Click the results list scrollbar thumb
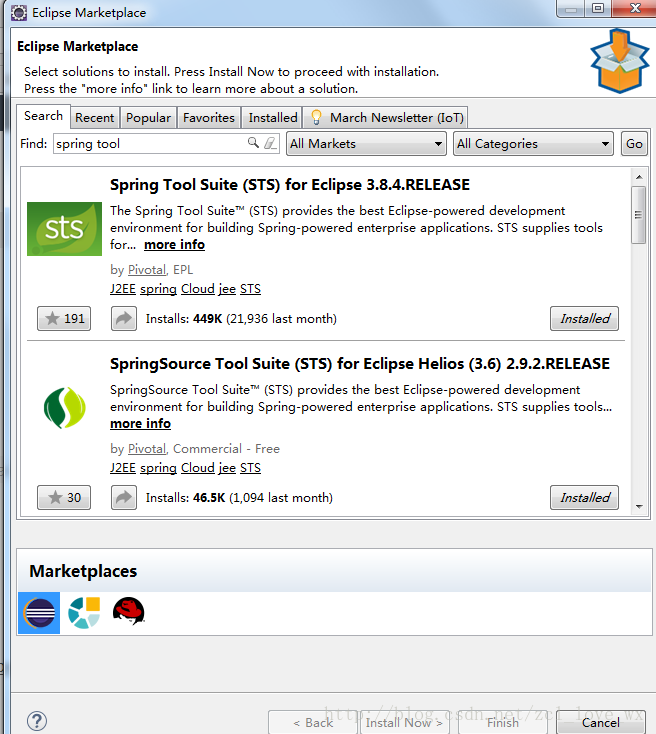 [x=638, y=215]
